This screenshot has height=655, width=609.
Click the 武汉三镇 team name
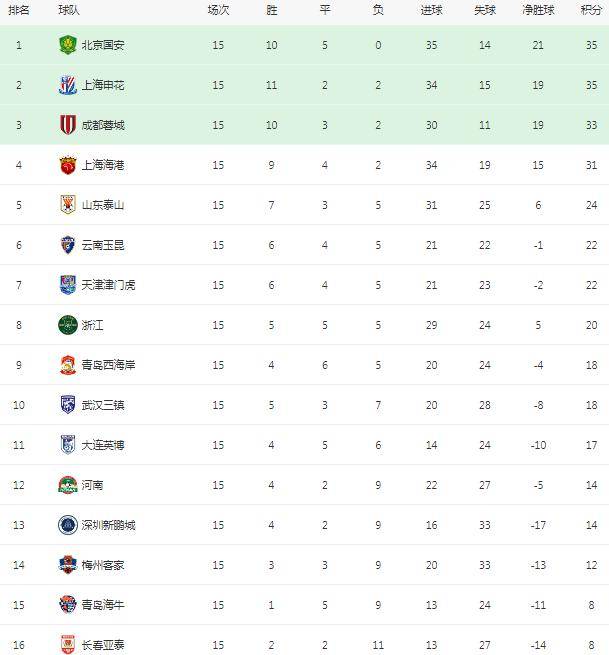[x=103, y=405]
